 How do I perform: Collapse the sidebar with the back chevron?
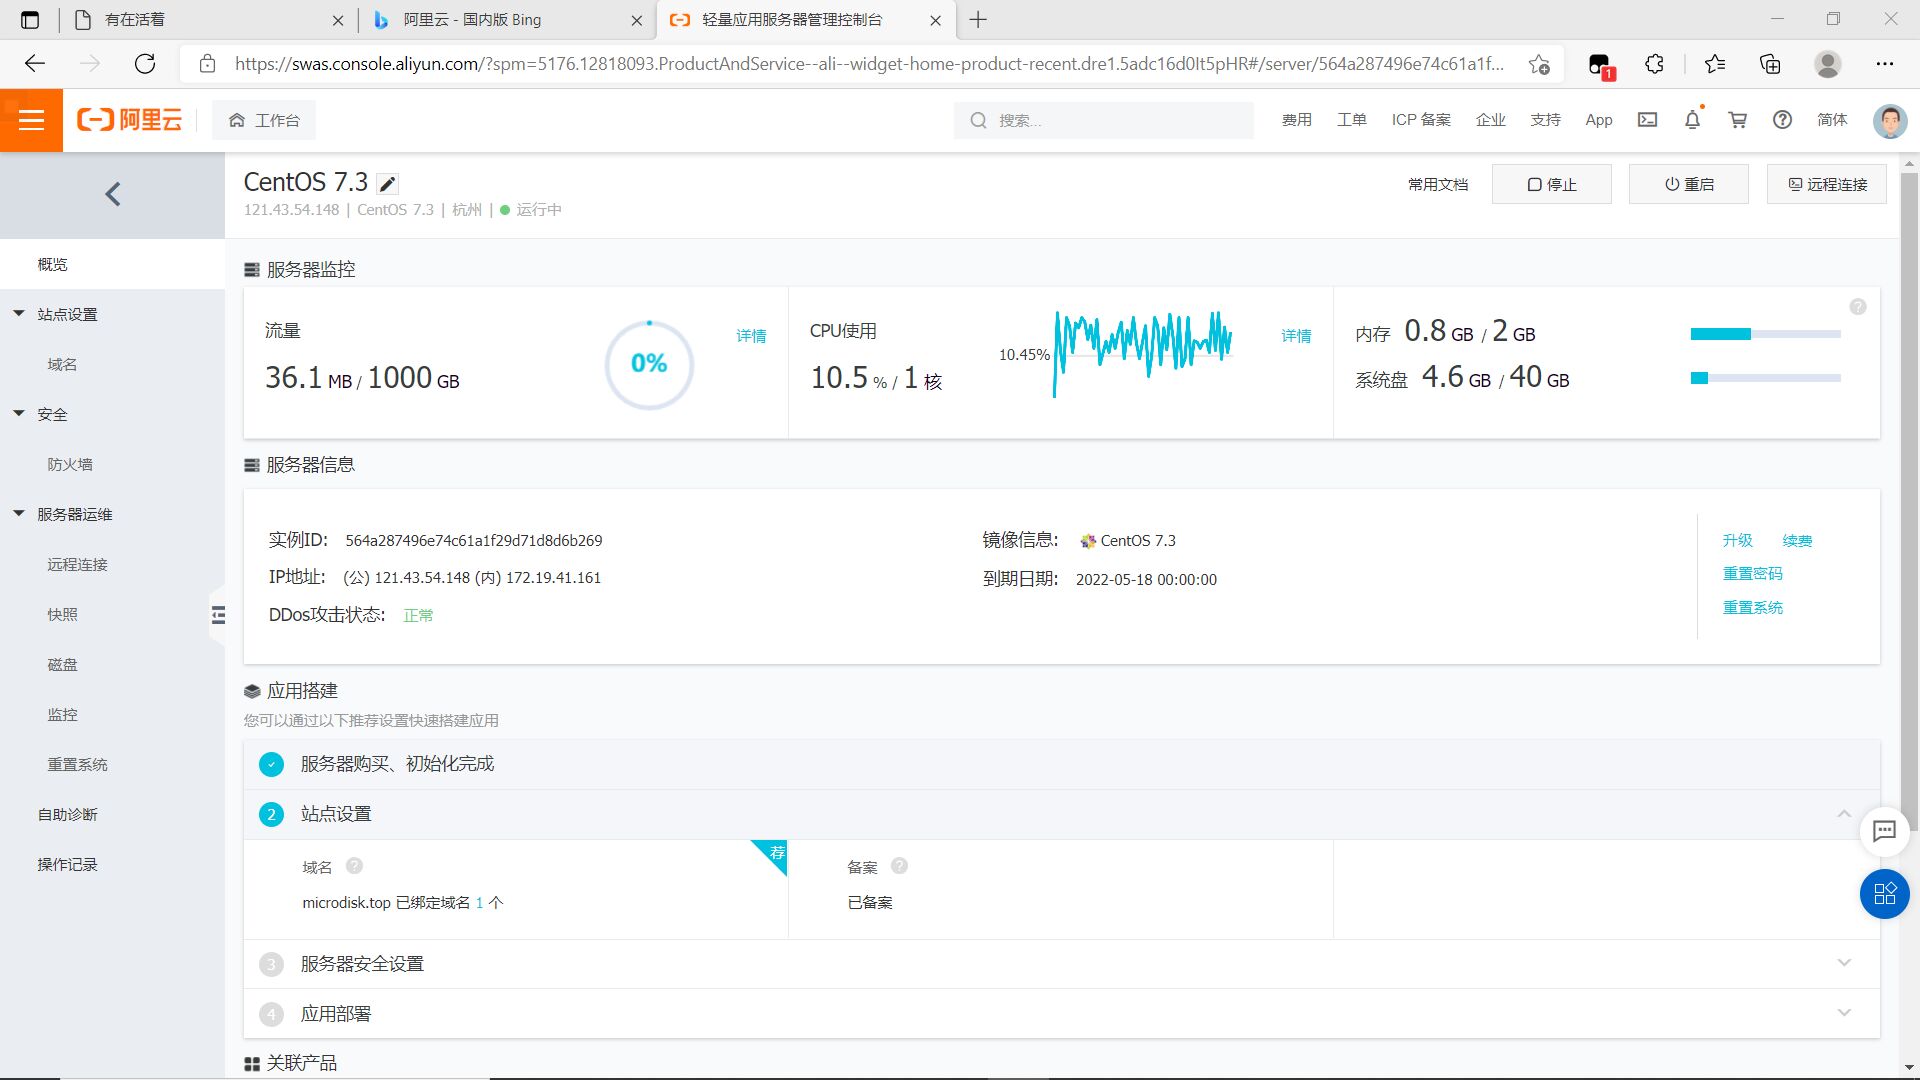[112, 194]
